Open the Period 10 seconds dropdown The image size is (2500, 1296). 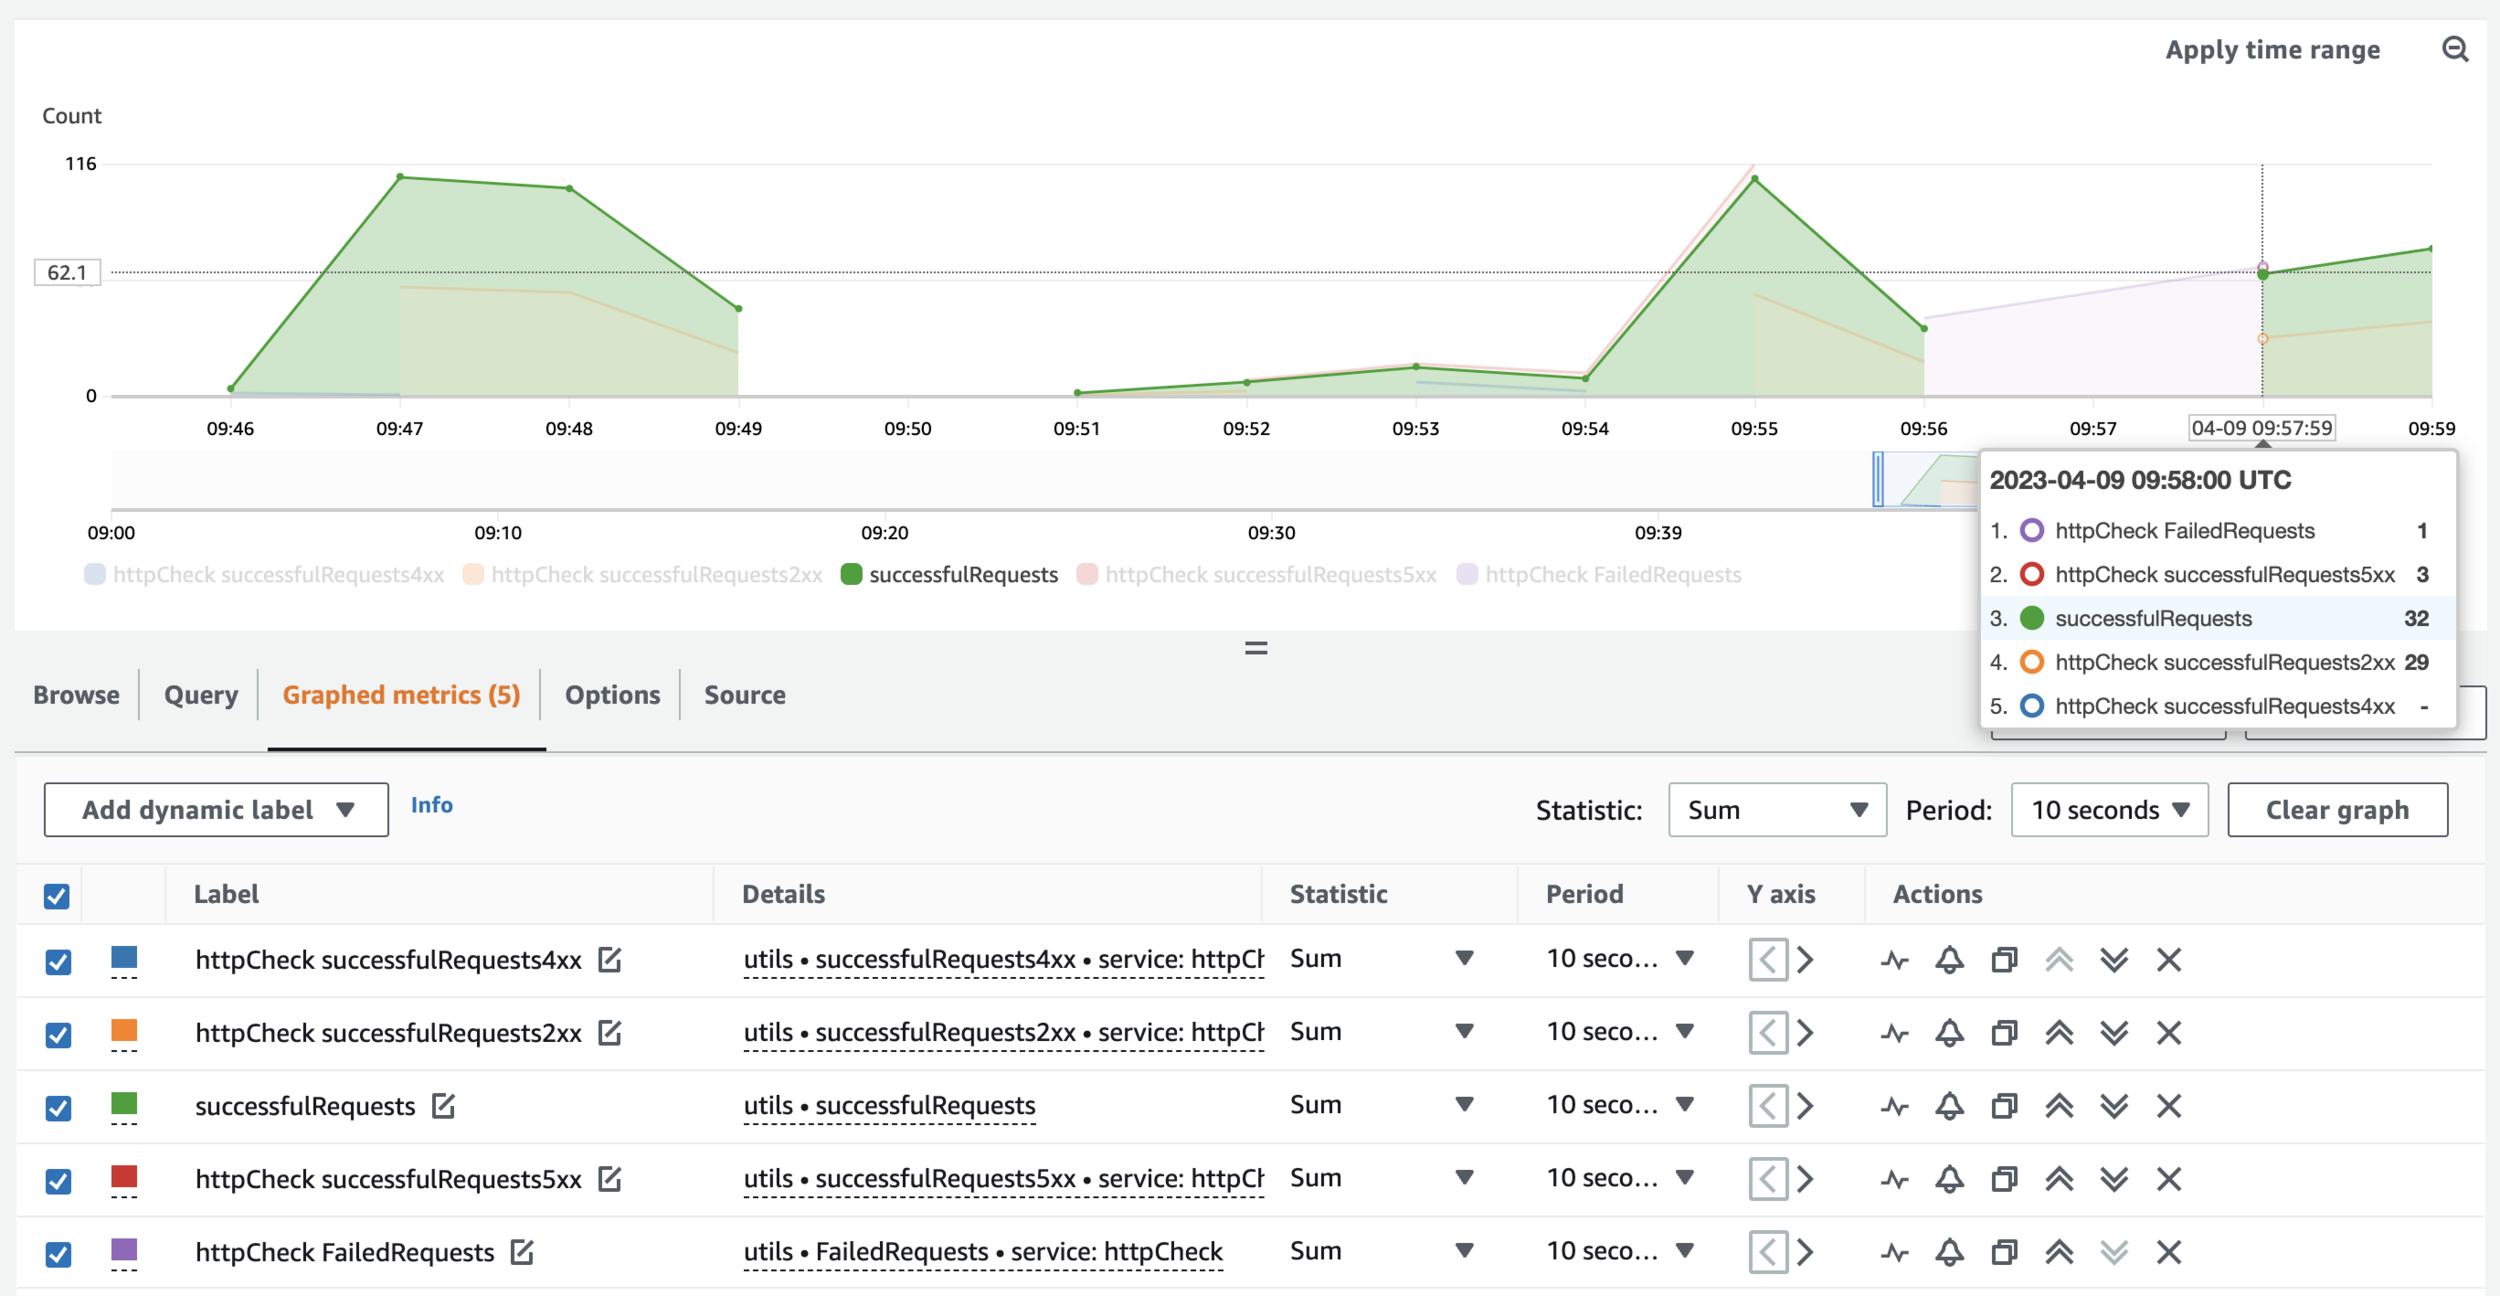pos(2109,810)
